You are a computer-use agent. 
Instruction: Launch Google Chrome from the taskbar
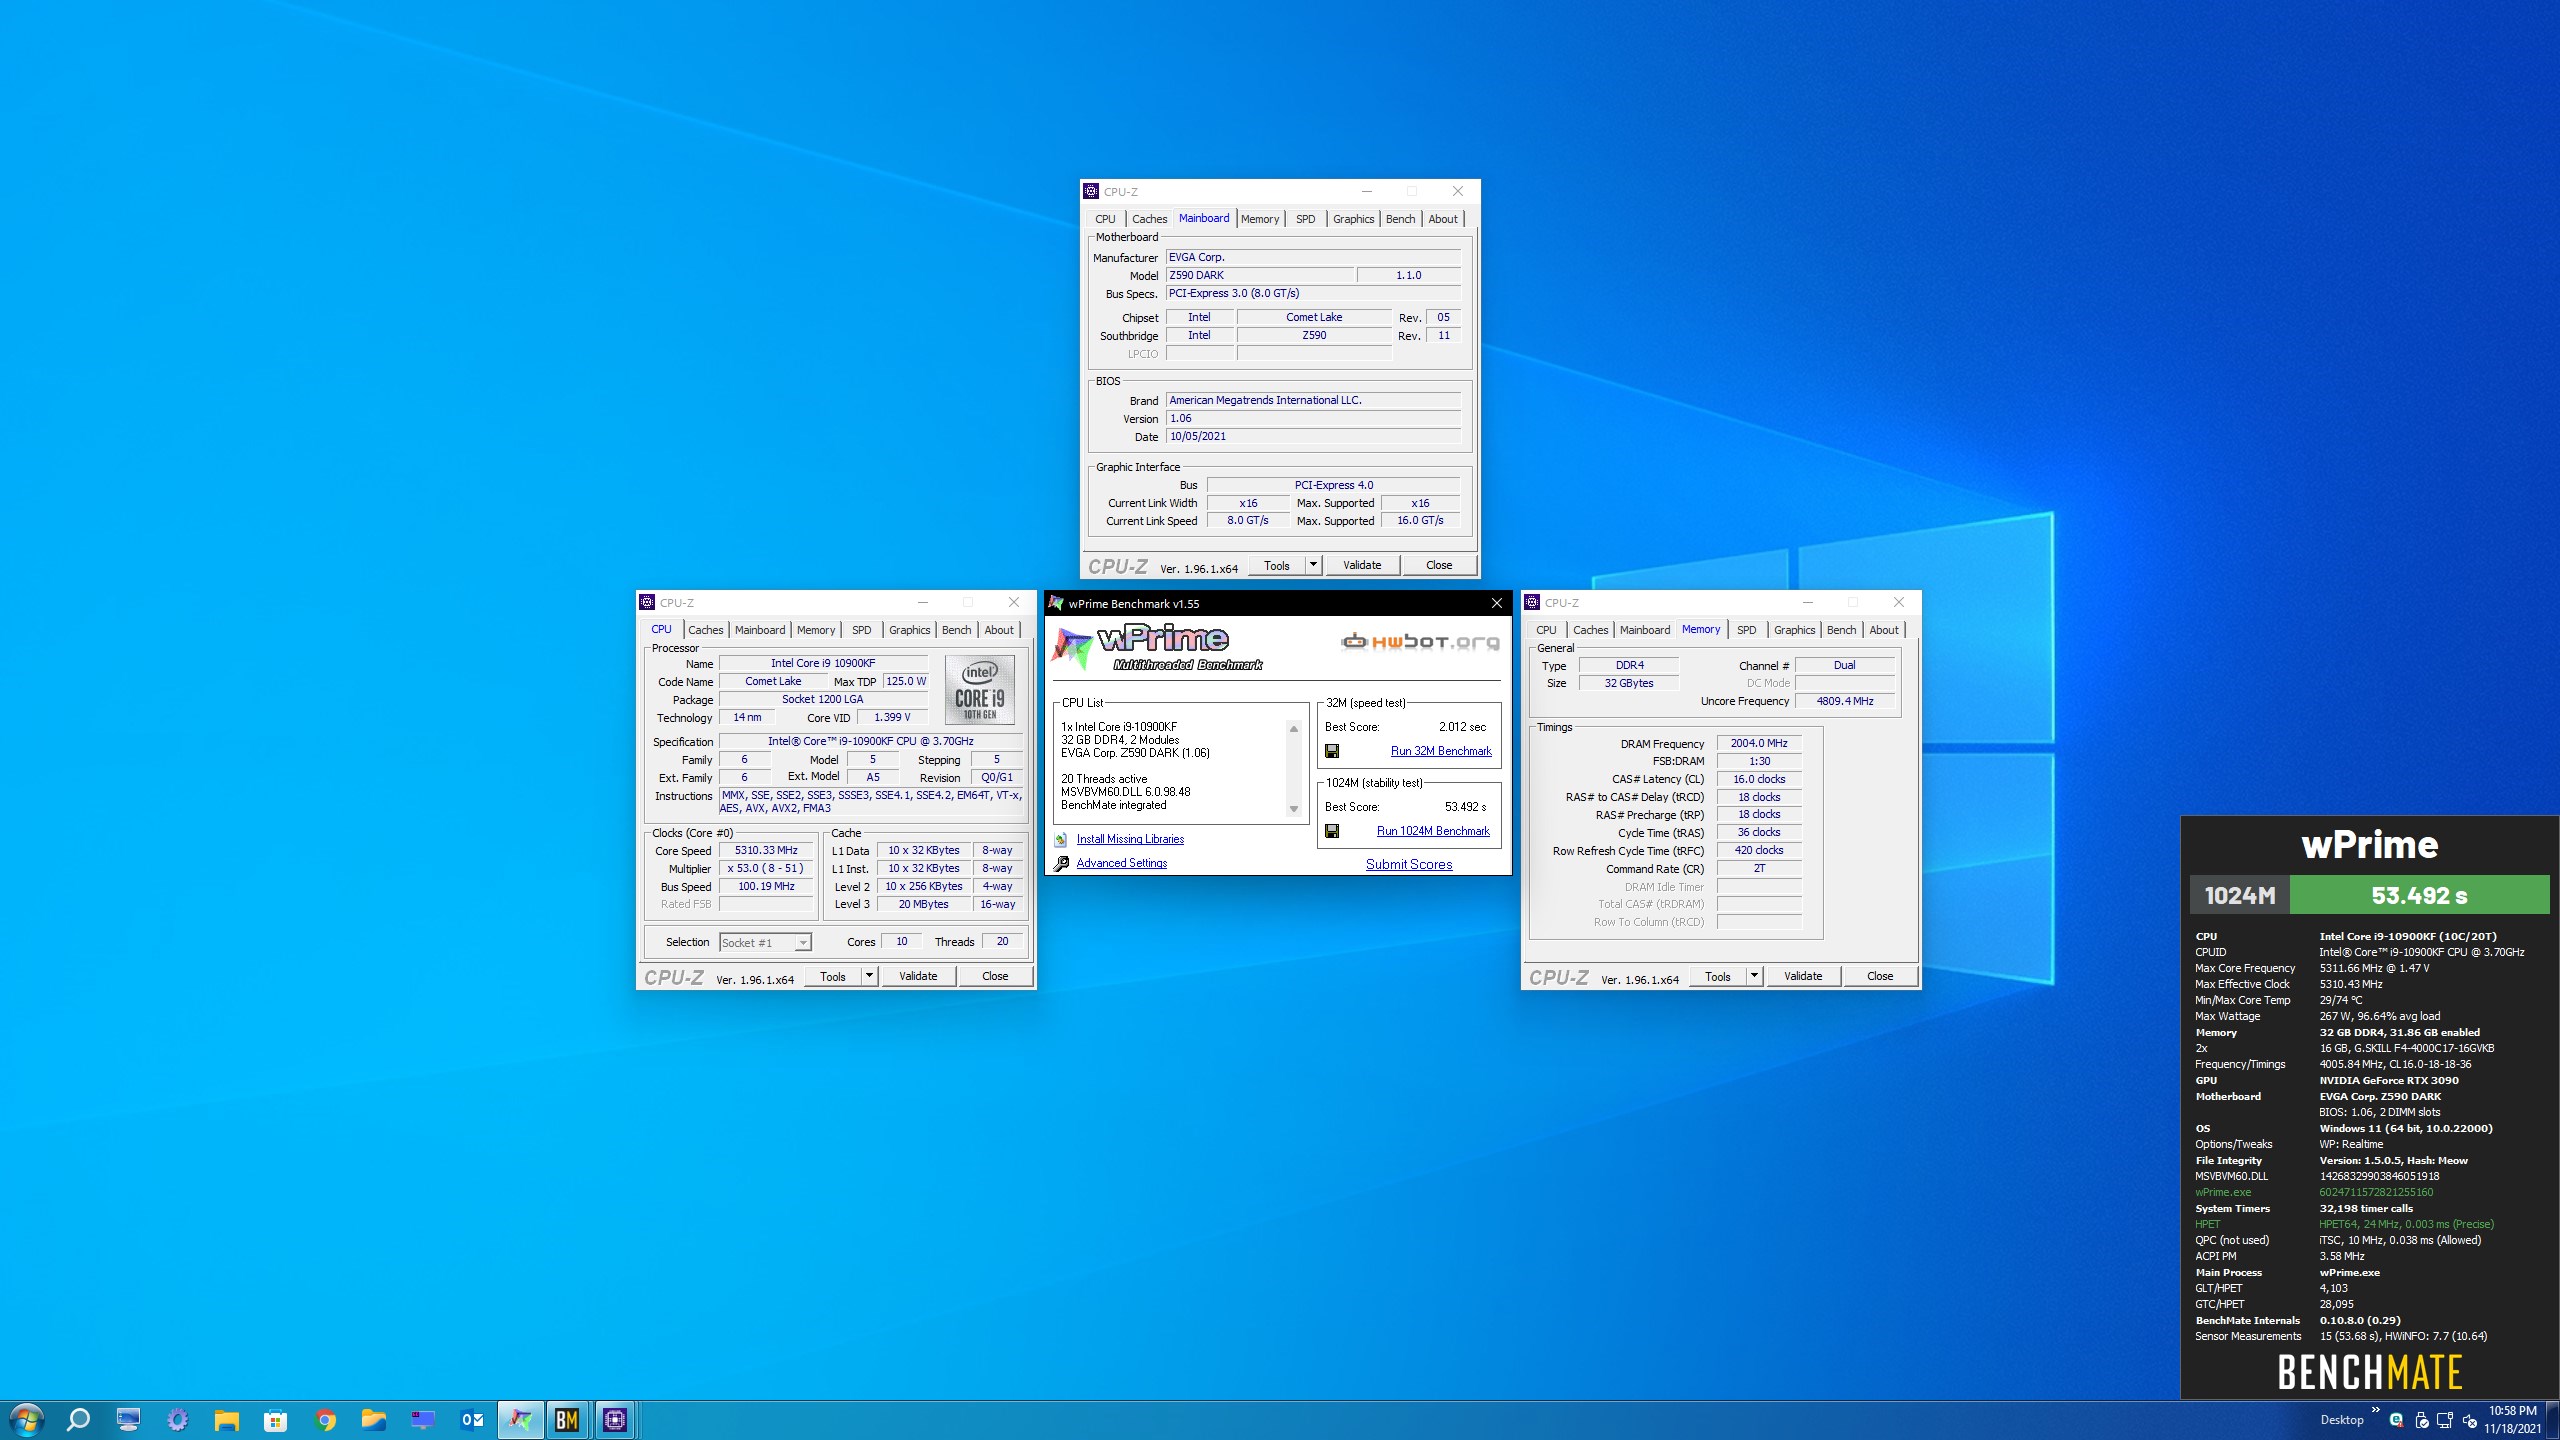(x=325, y=1419)
